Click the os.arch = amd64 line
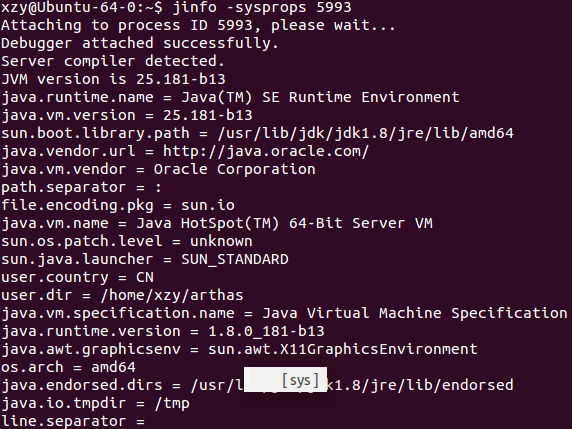 pyautogui.click(x=68, y=367)
